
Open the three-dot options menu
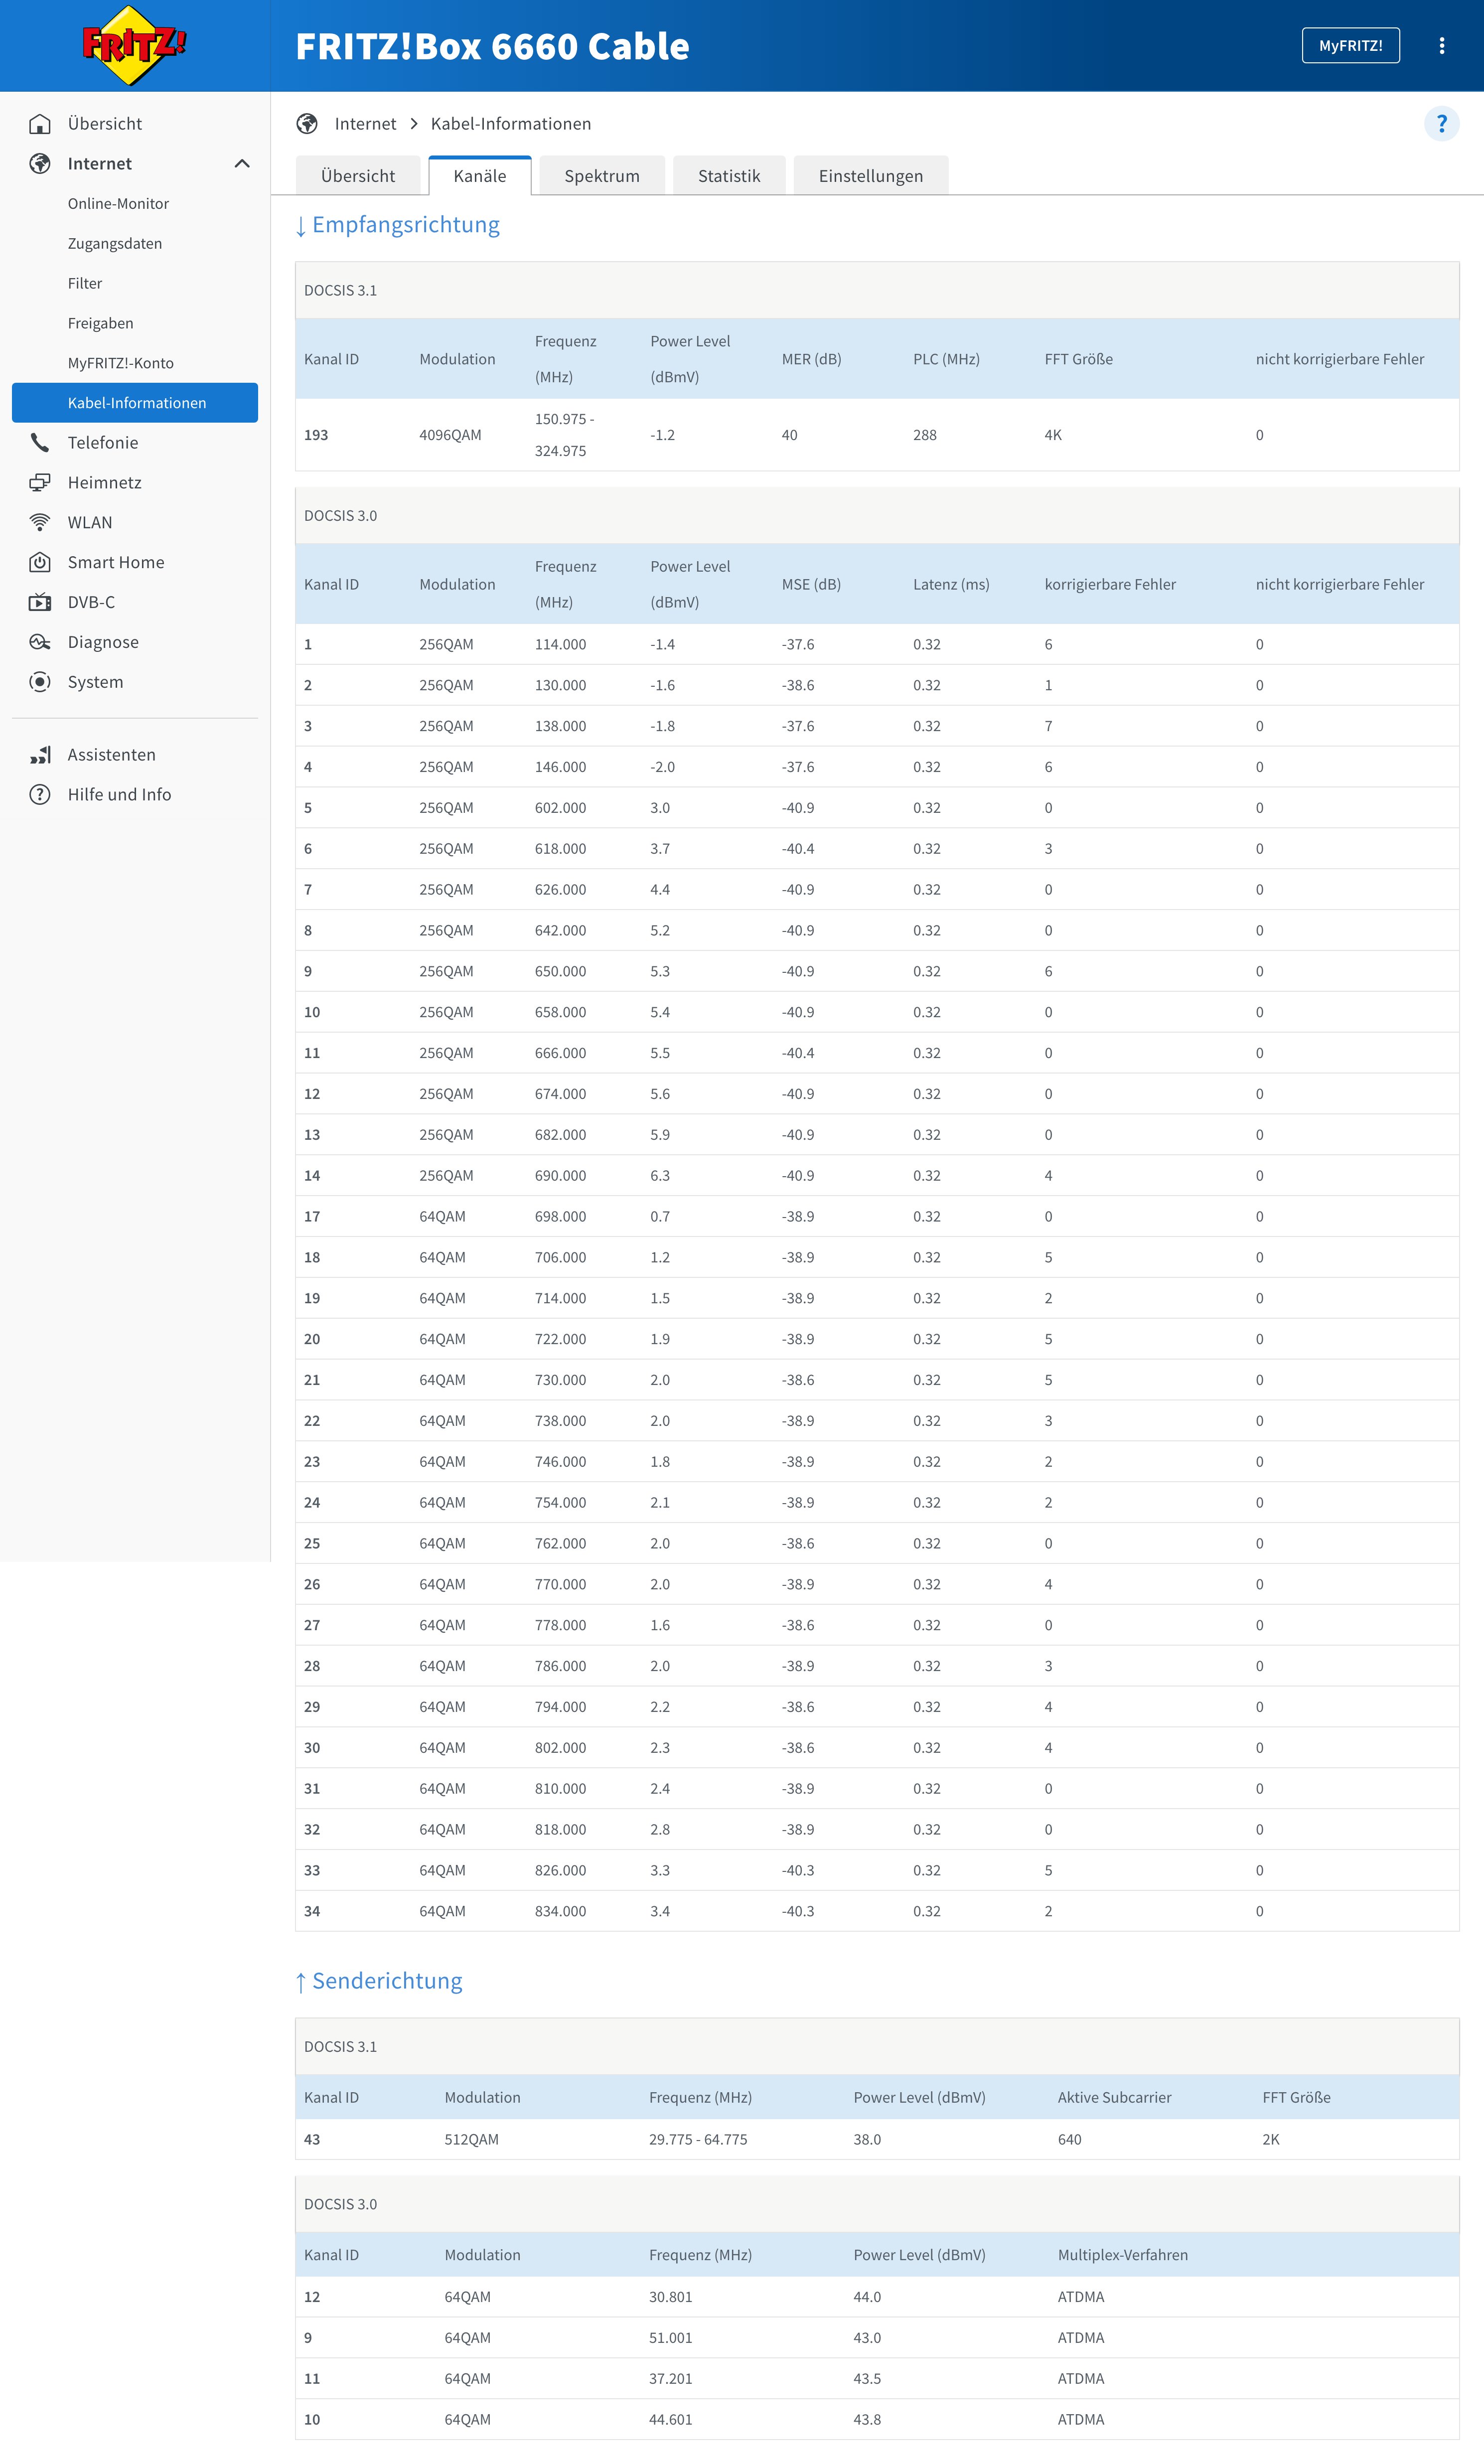pos(1441,46)
